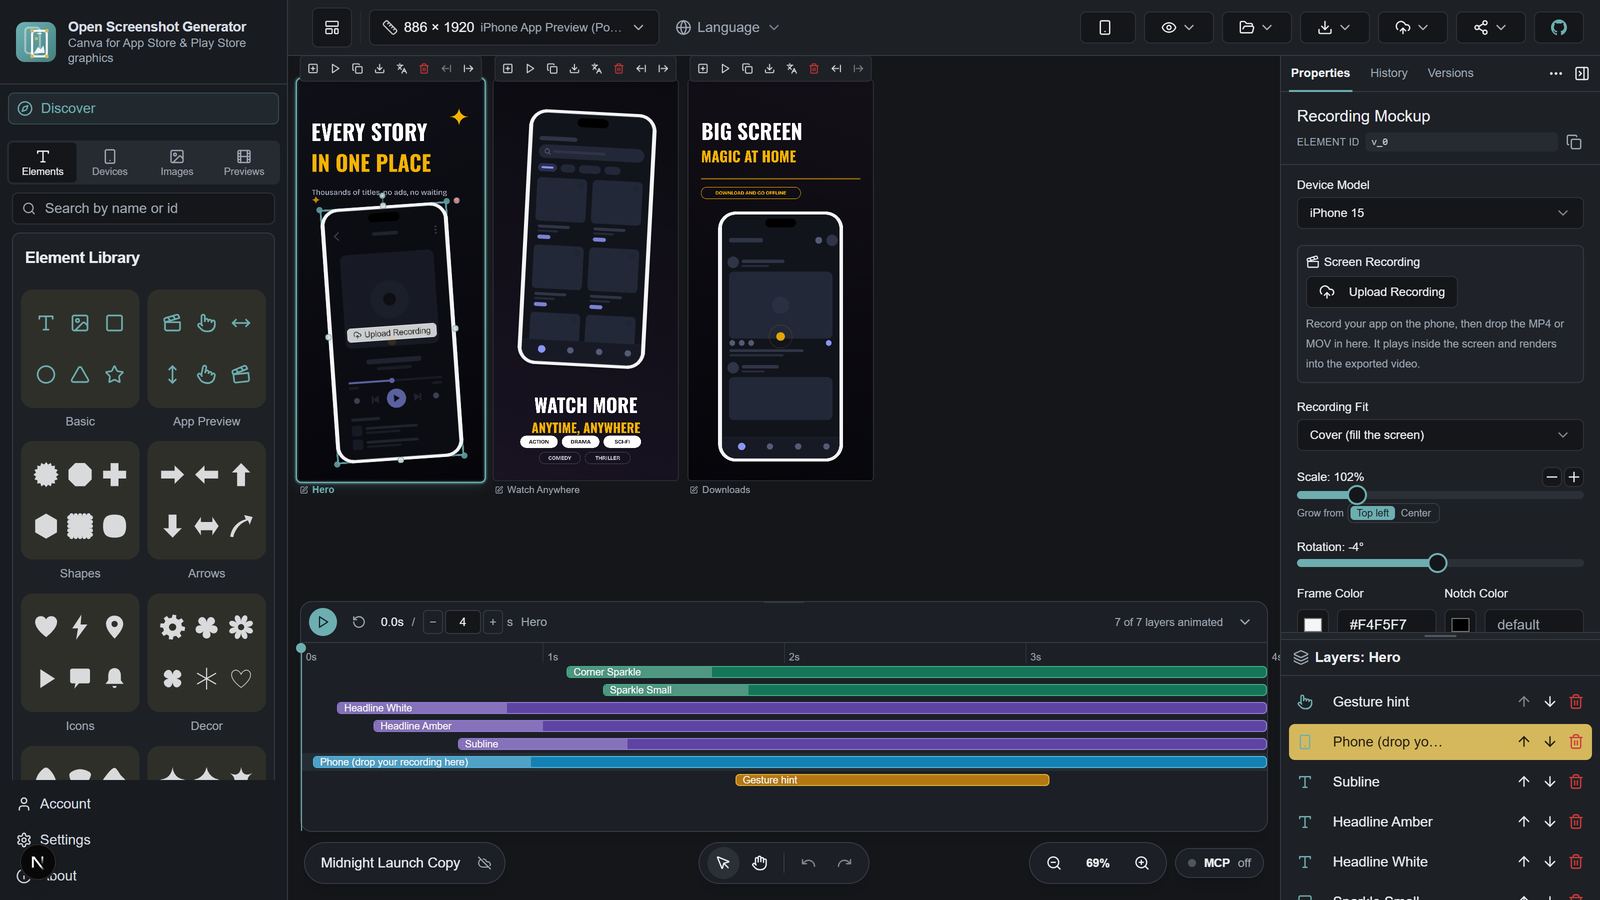Toggle MCP off switch
1600x900 pixels.
(1219, 863)
